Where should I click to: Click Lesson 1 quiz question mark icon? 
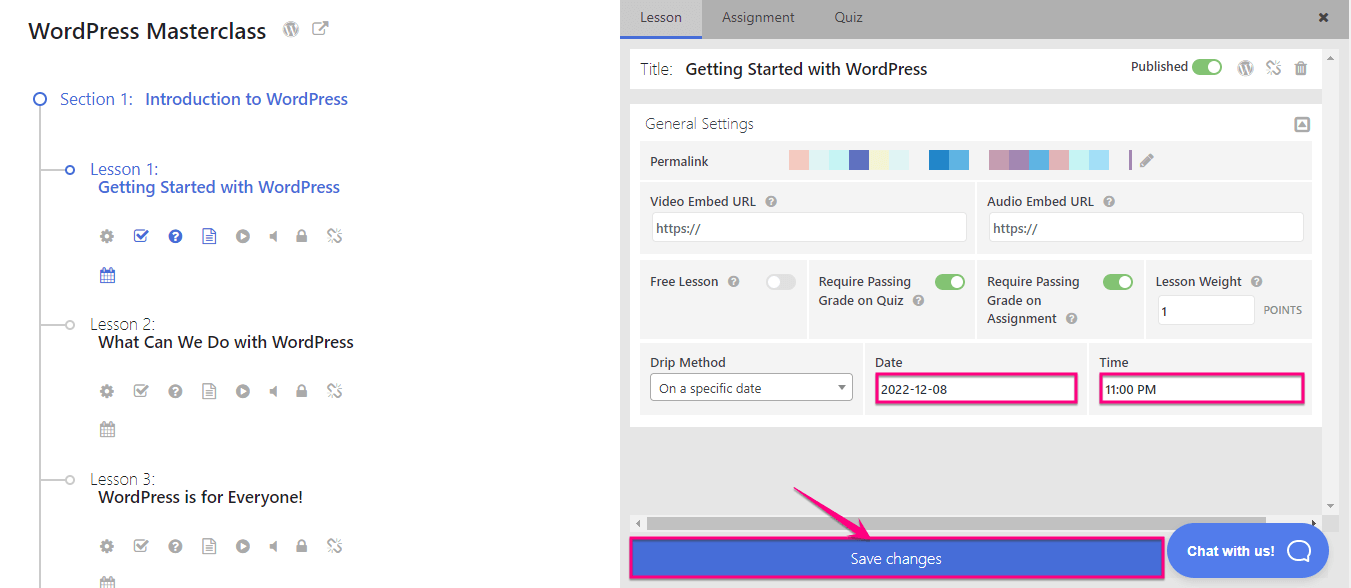tap(175, 237)
